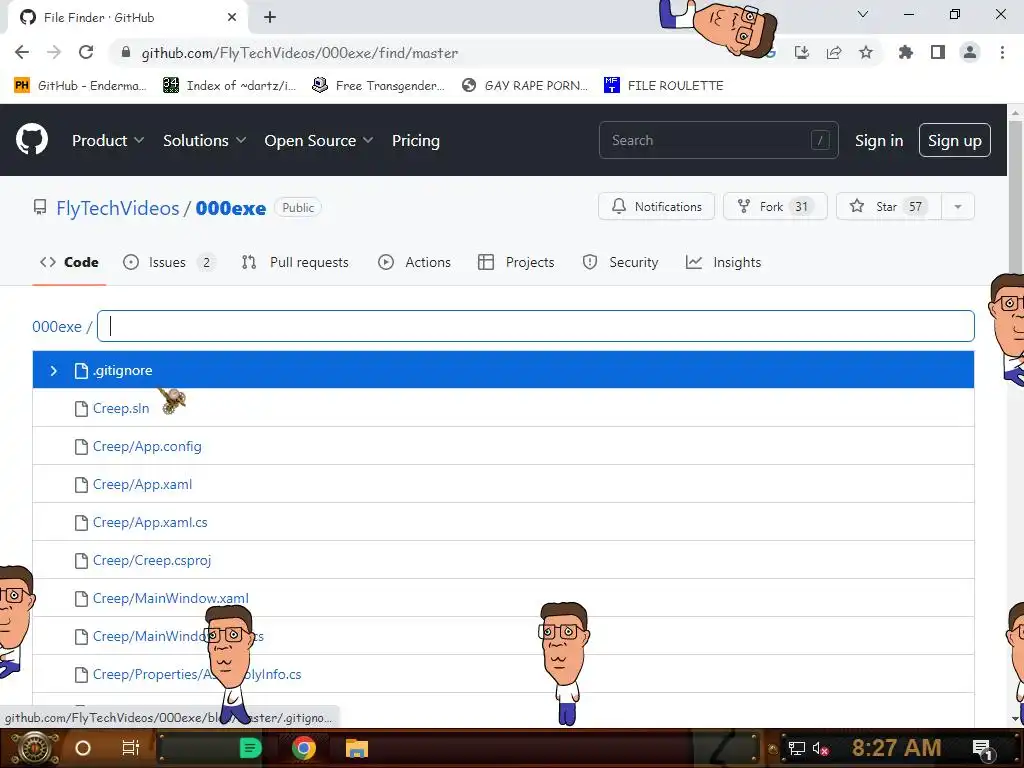1024x768 pixels.
Task: Expand Solutions menu
Action: pos(204,140)
